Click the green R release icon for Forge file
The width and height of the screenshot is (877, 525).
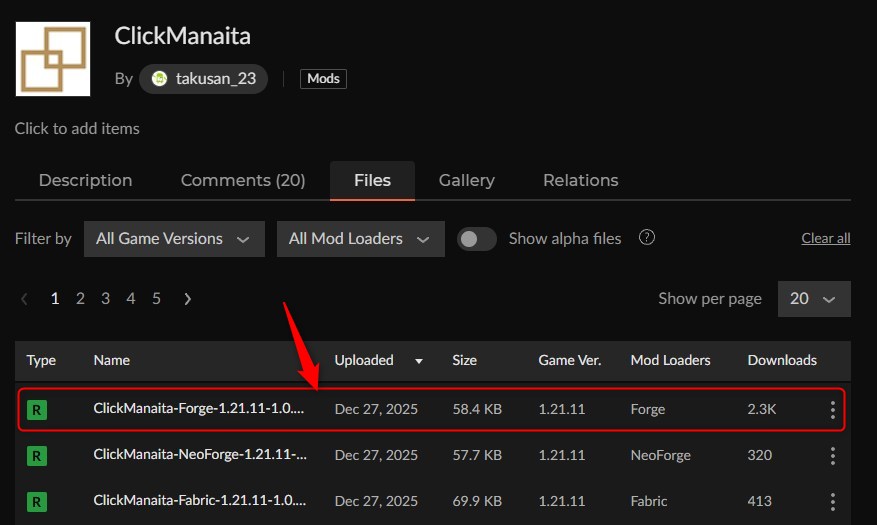37,409
